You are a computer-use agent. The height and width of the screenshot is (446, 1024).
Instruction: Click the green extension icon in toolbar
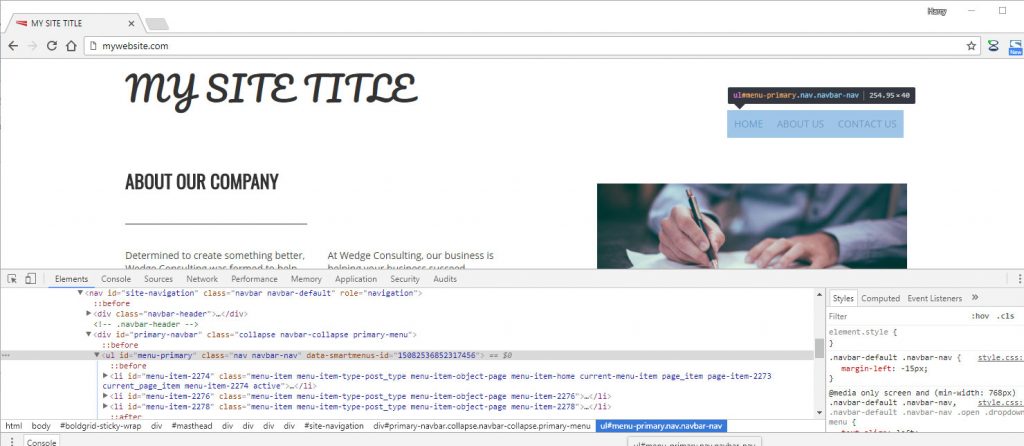point(993,46)
